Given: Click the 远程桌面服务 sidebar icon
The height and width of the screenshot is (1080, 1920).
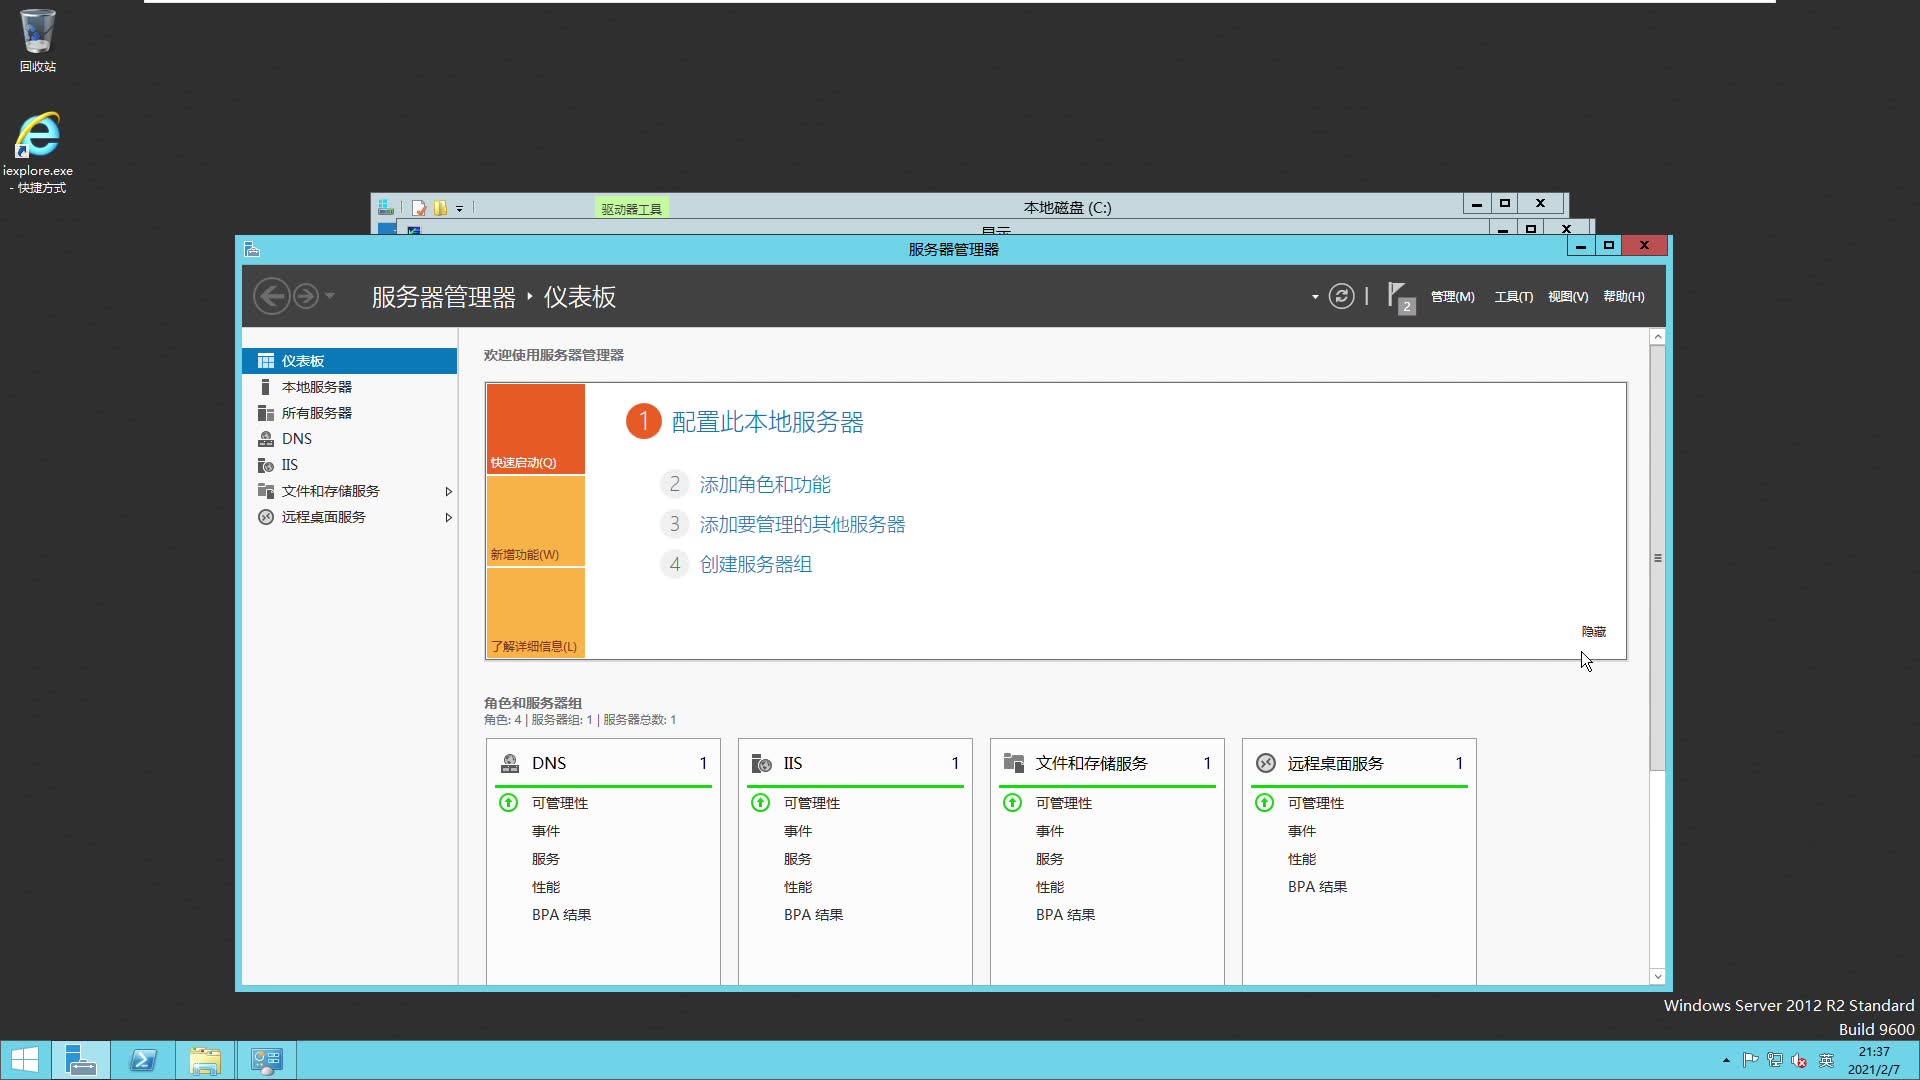Looking at the screenshot, I should [266, 517].
